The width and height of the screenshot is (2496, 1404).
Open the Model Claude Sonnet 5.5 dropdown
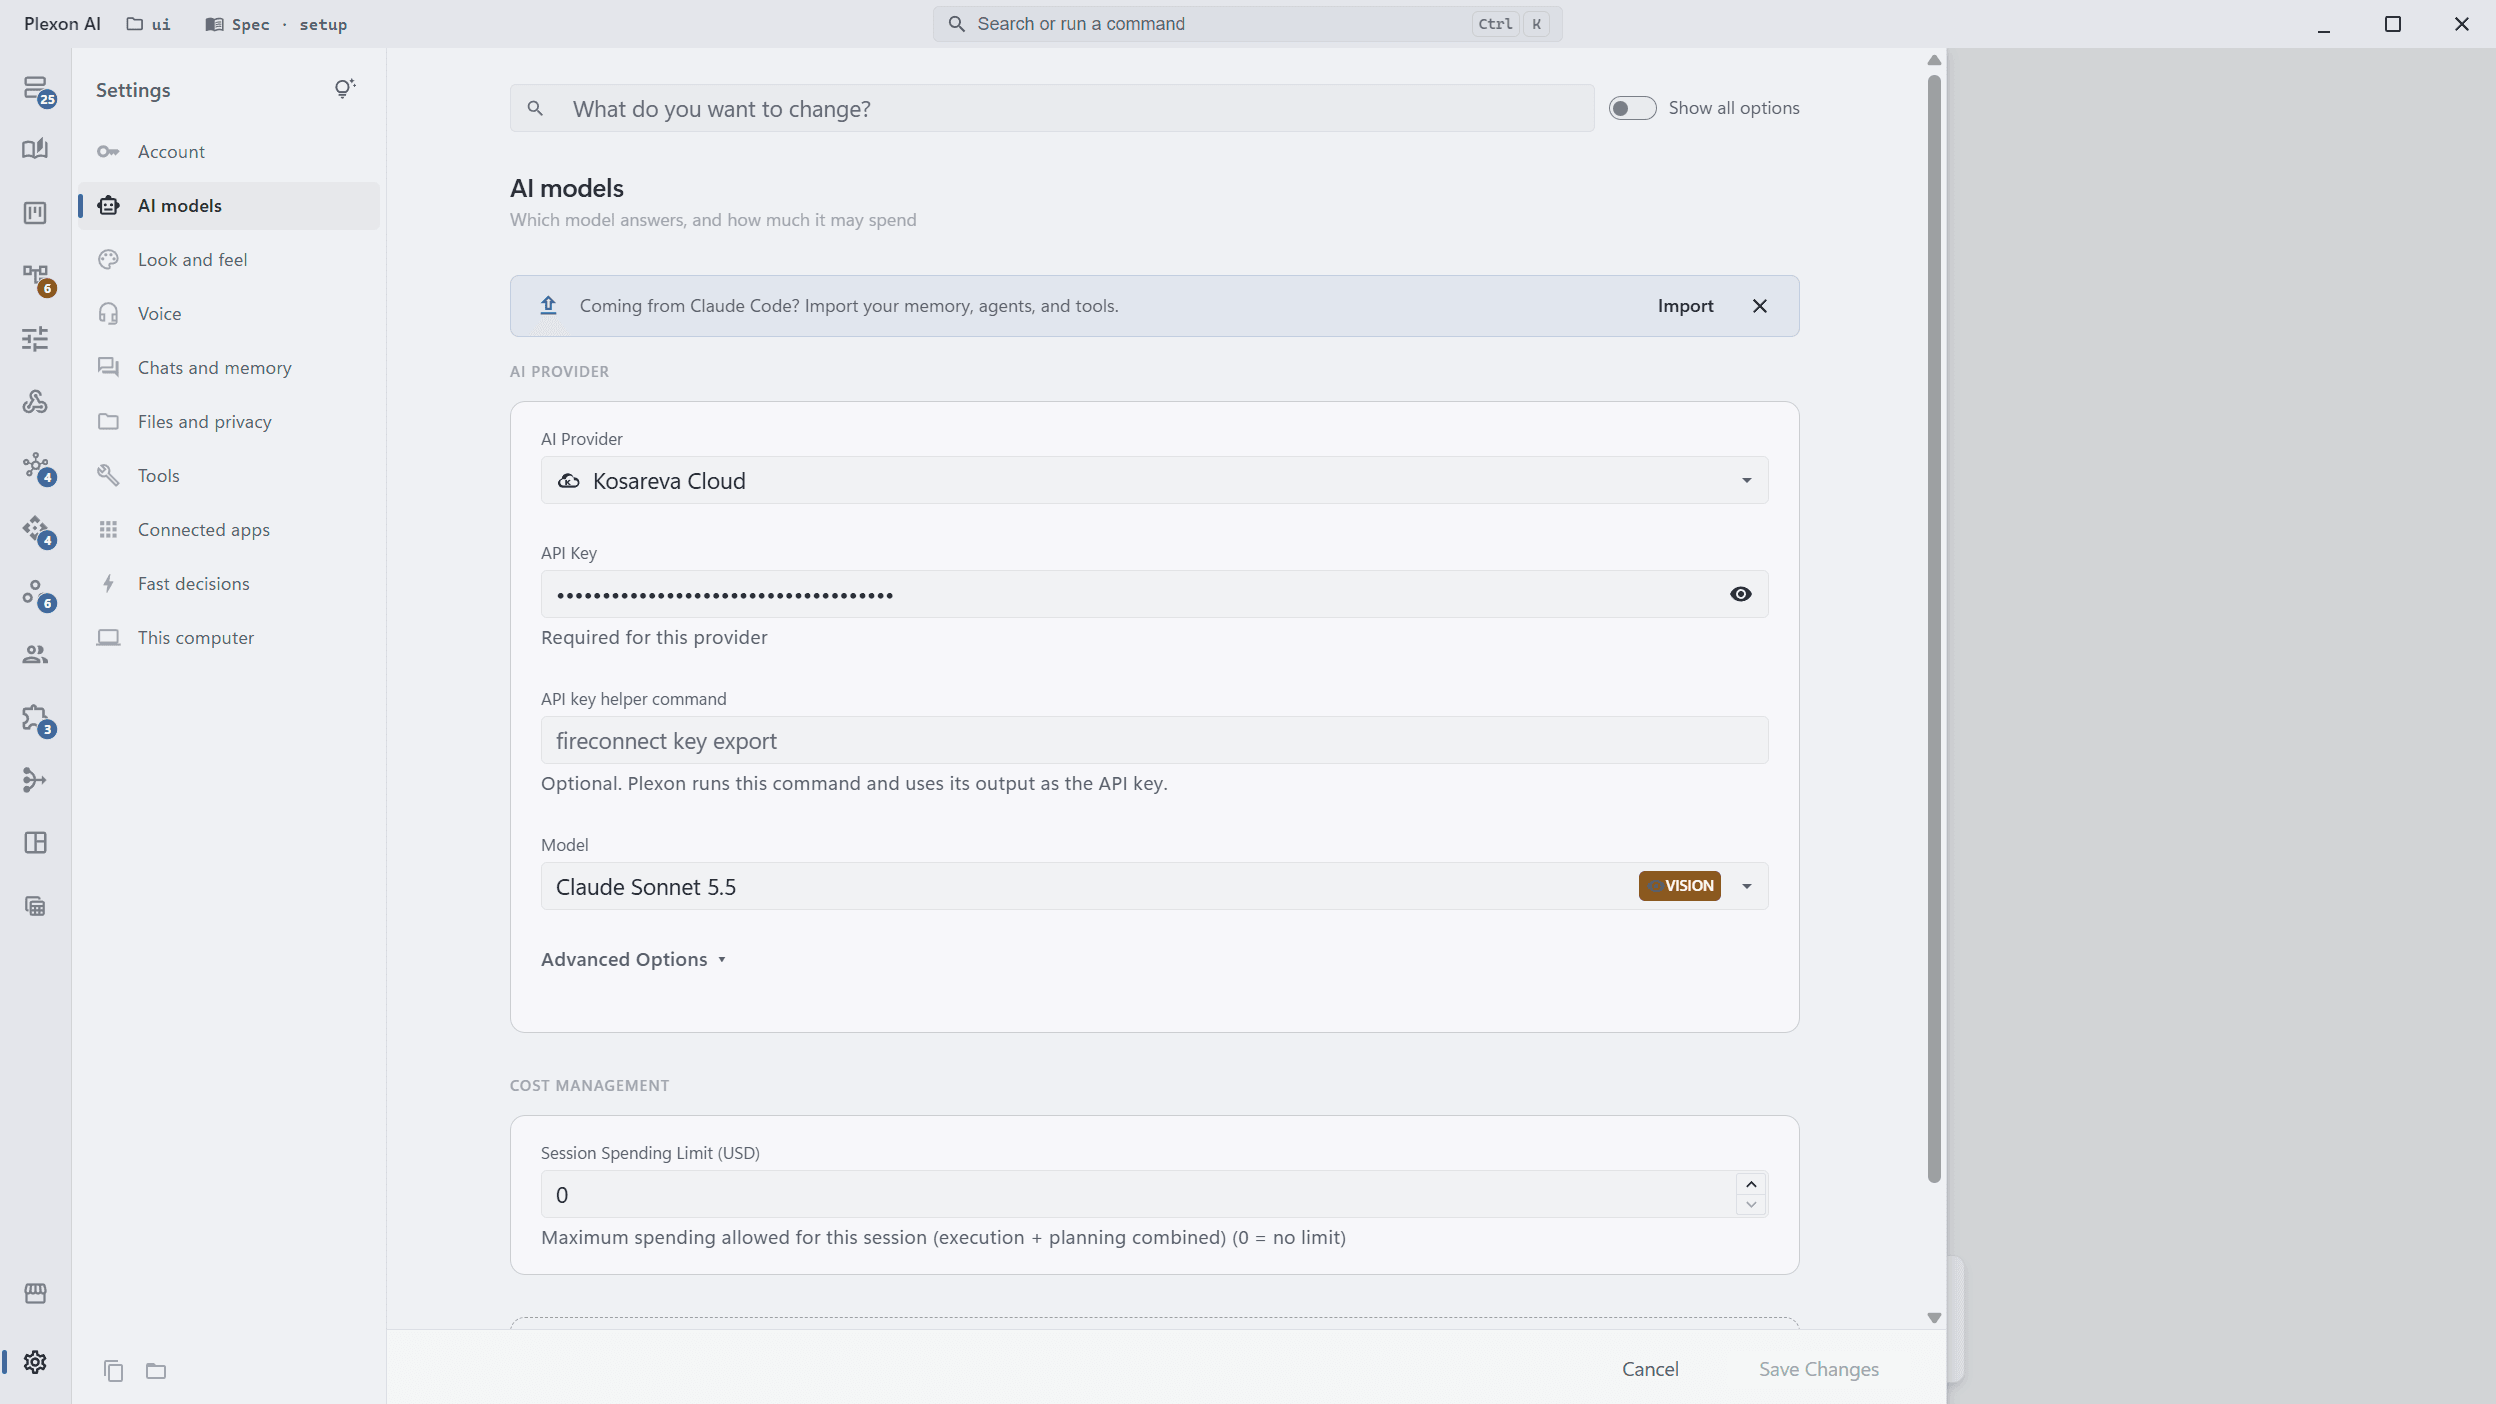pos(1154,887)
